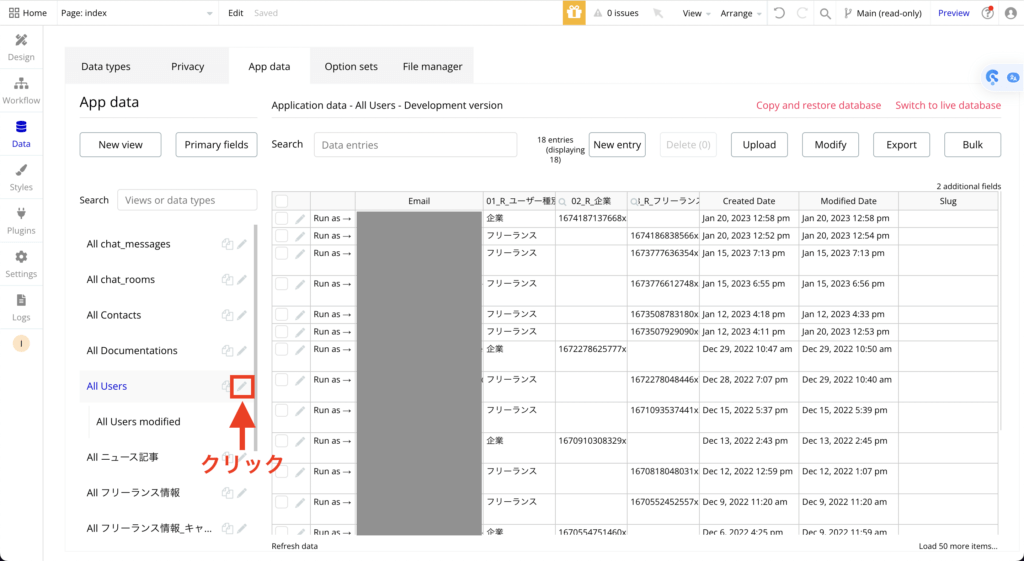Open the Data section icon
The image size is (1024, 561).
(x=21, y=127)
